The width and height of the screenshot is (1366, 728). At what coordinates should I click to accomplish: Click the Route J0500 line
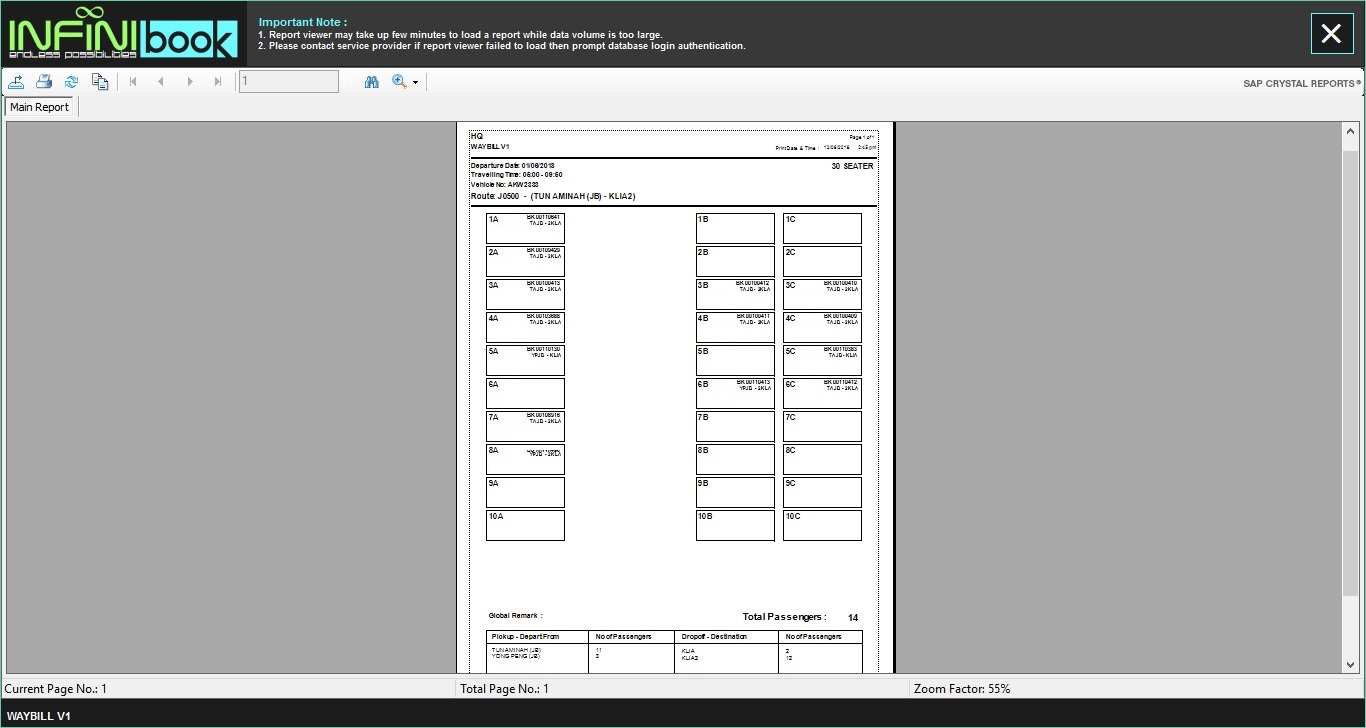pyautogui.click(x=553, y=196)
